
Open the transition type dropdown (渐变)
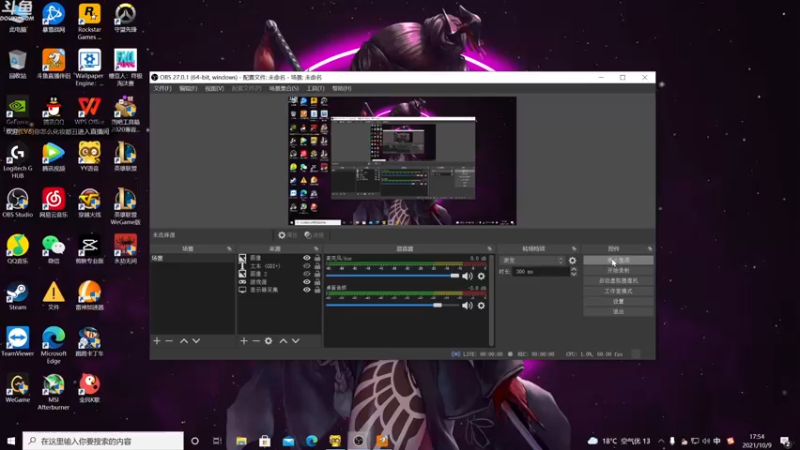click(x=532, y=260)
